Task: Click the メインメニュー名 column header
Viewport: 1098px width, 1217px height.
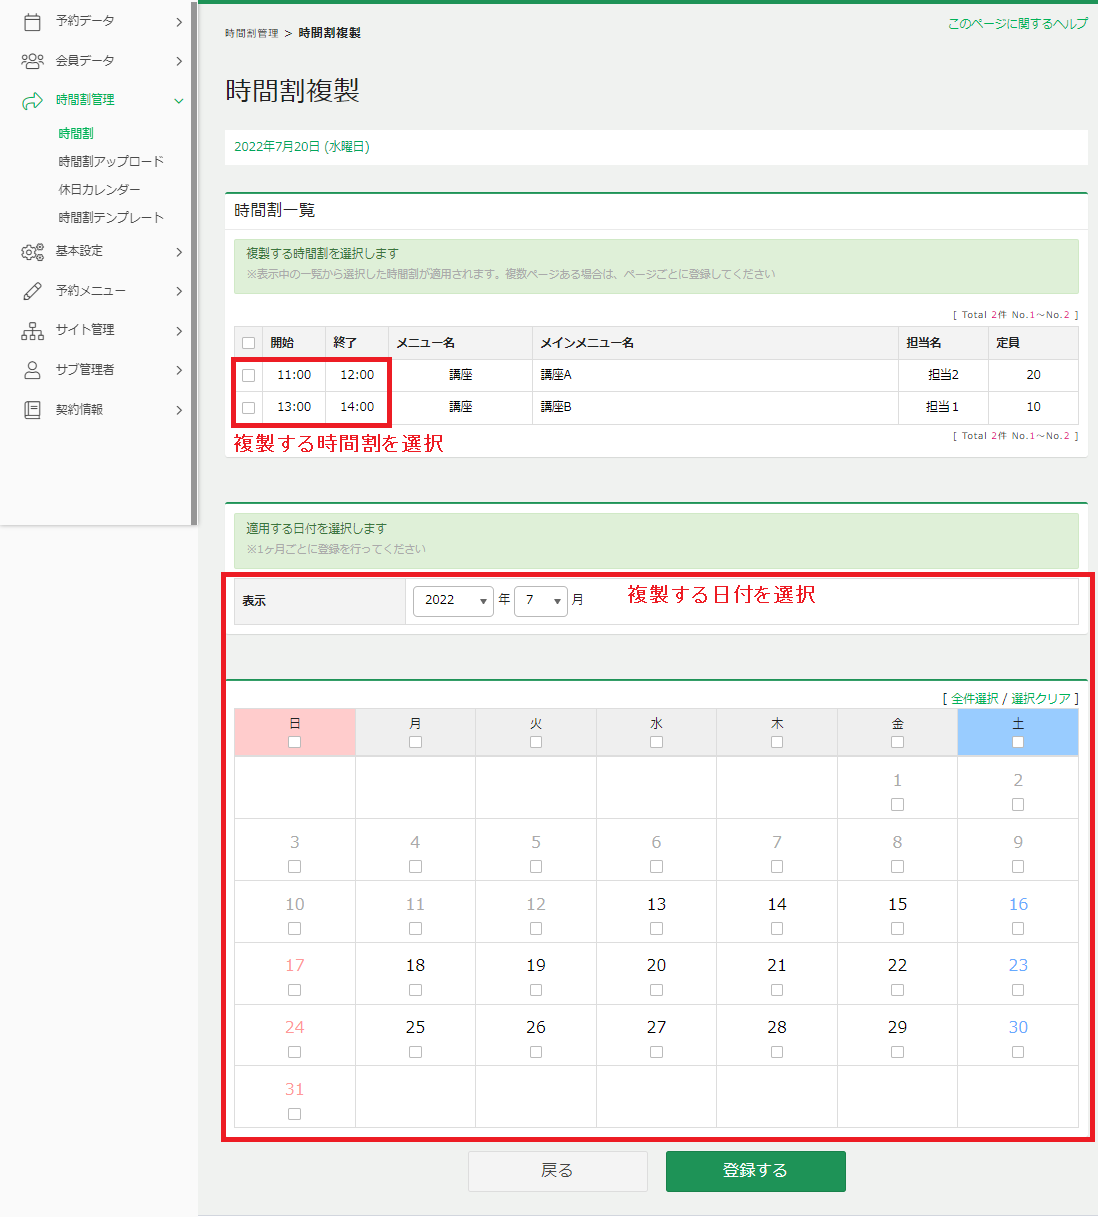Action: point(715,343)
